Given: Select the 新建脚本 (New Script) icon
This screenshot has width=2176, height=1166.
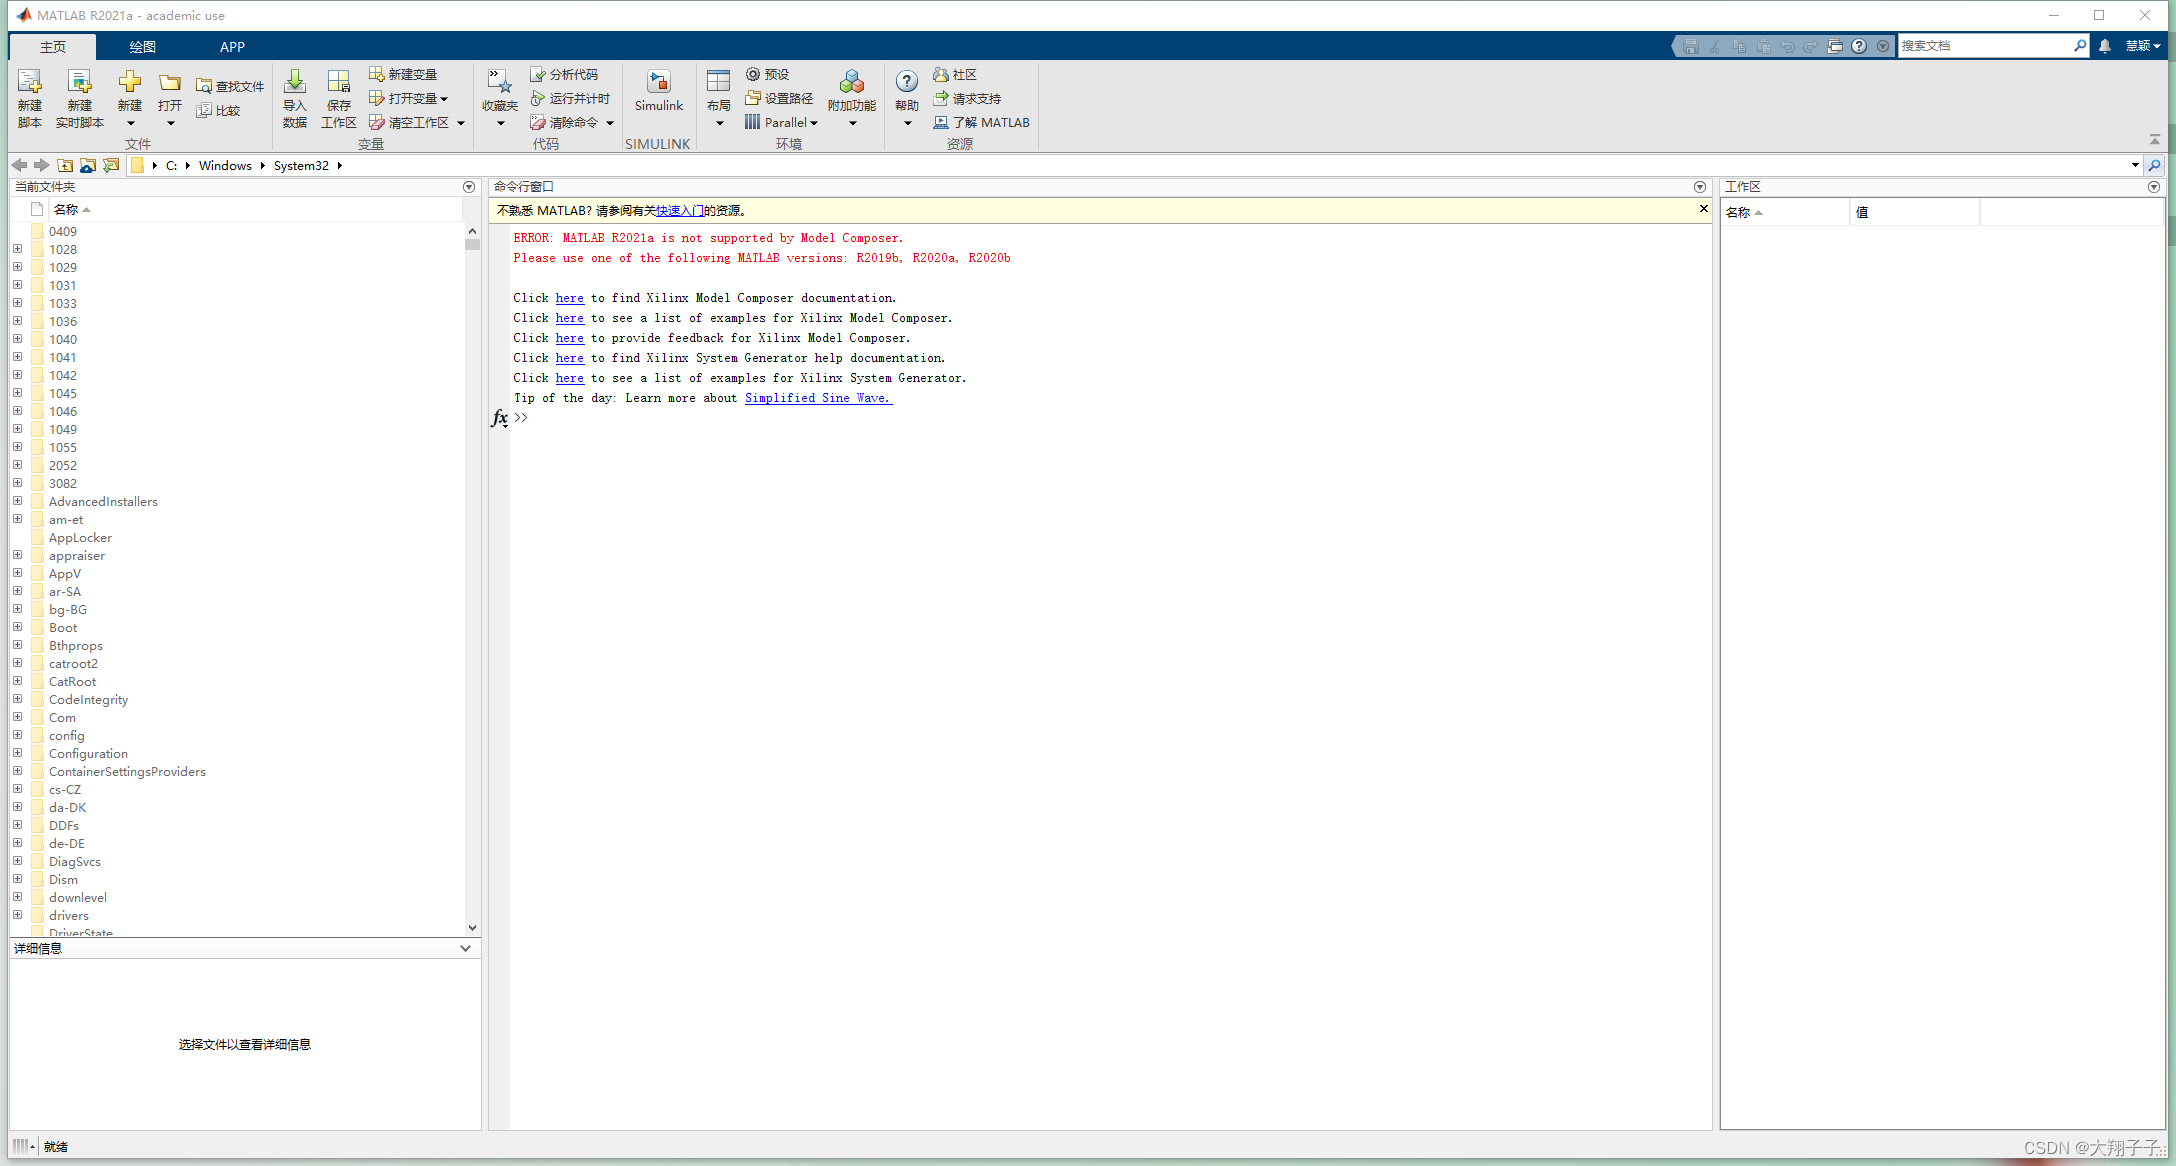Looking at the screenshot, I should click(29, 97).
